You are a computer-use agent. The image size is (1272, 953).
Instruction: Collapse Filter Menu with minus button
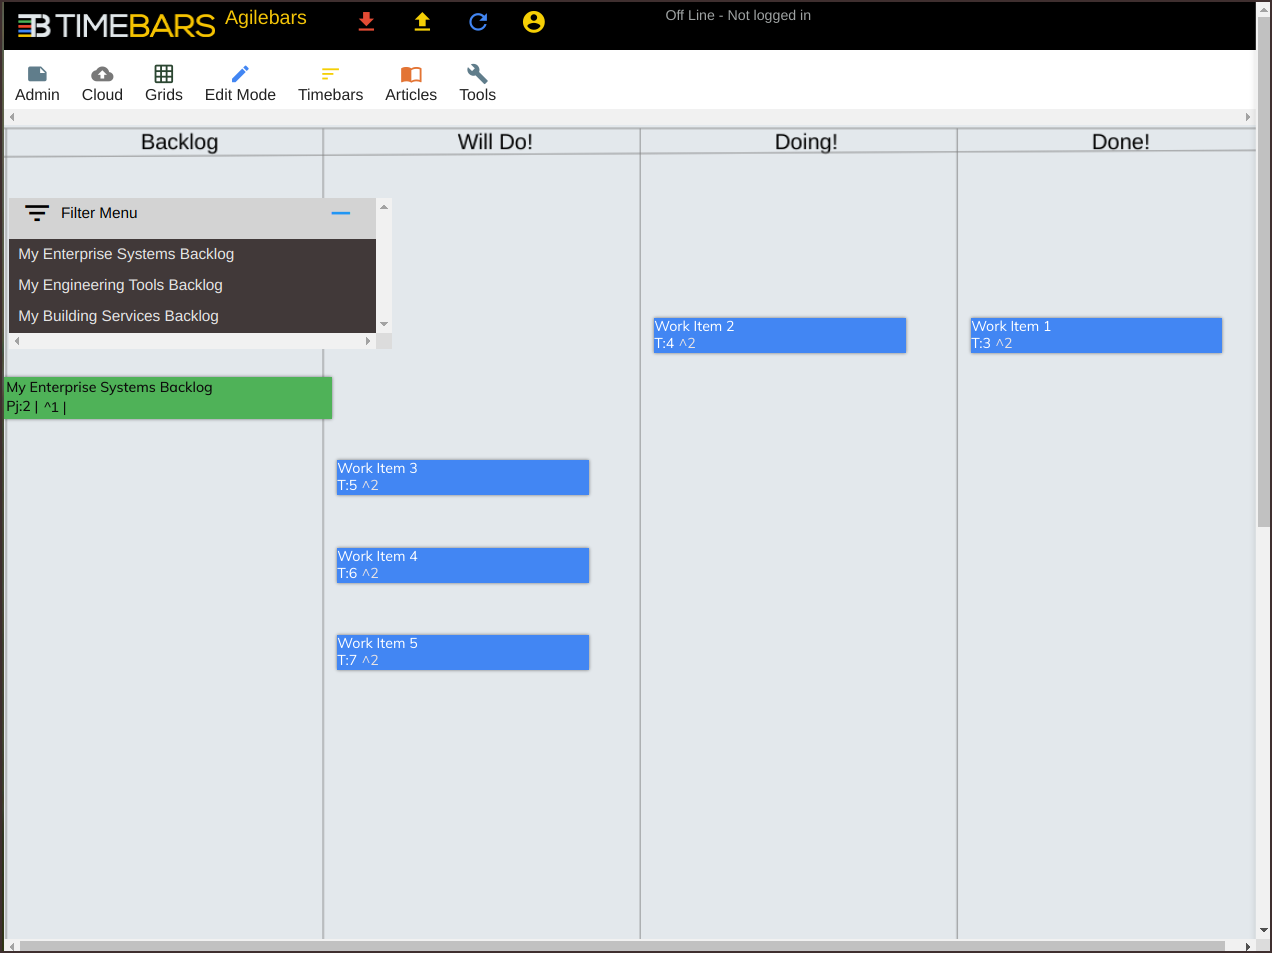[x=341, y=213]
